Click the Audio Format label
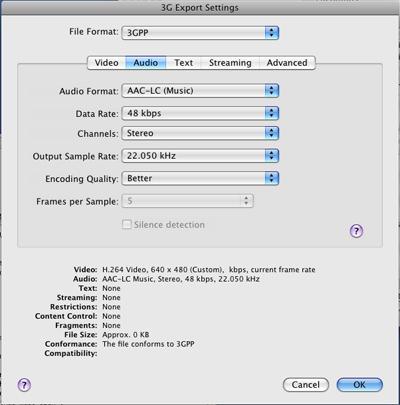The height and width of the screenshot is (405, 400). [89, 91]
